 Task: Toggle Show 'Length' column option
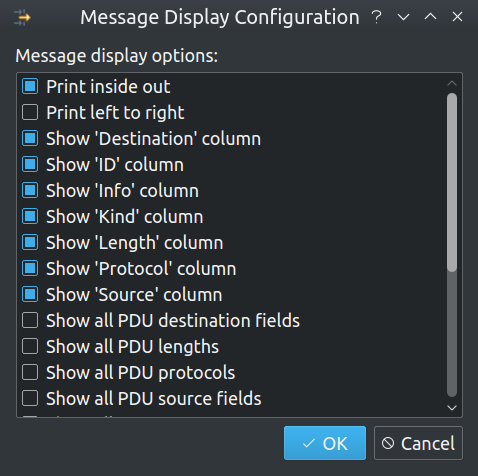click(x=30, y=242)
